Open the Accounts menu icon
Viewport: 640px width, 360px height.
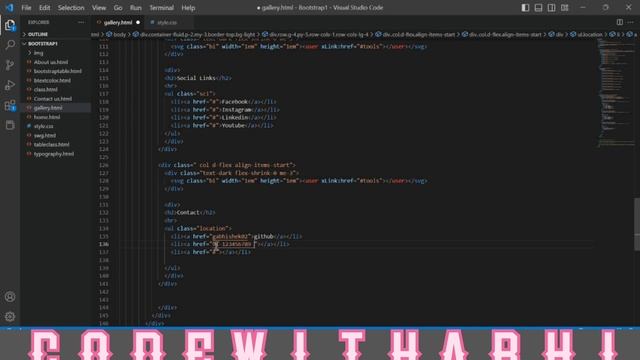click(10, 297)
